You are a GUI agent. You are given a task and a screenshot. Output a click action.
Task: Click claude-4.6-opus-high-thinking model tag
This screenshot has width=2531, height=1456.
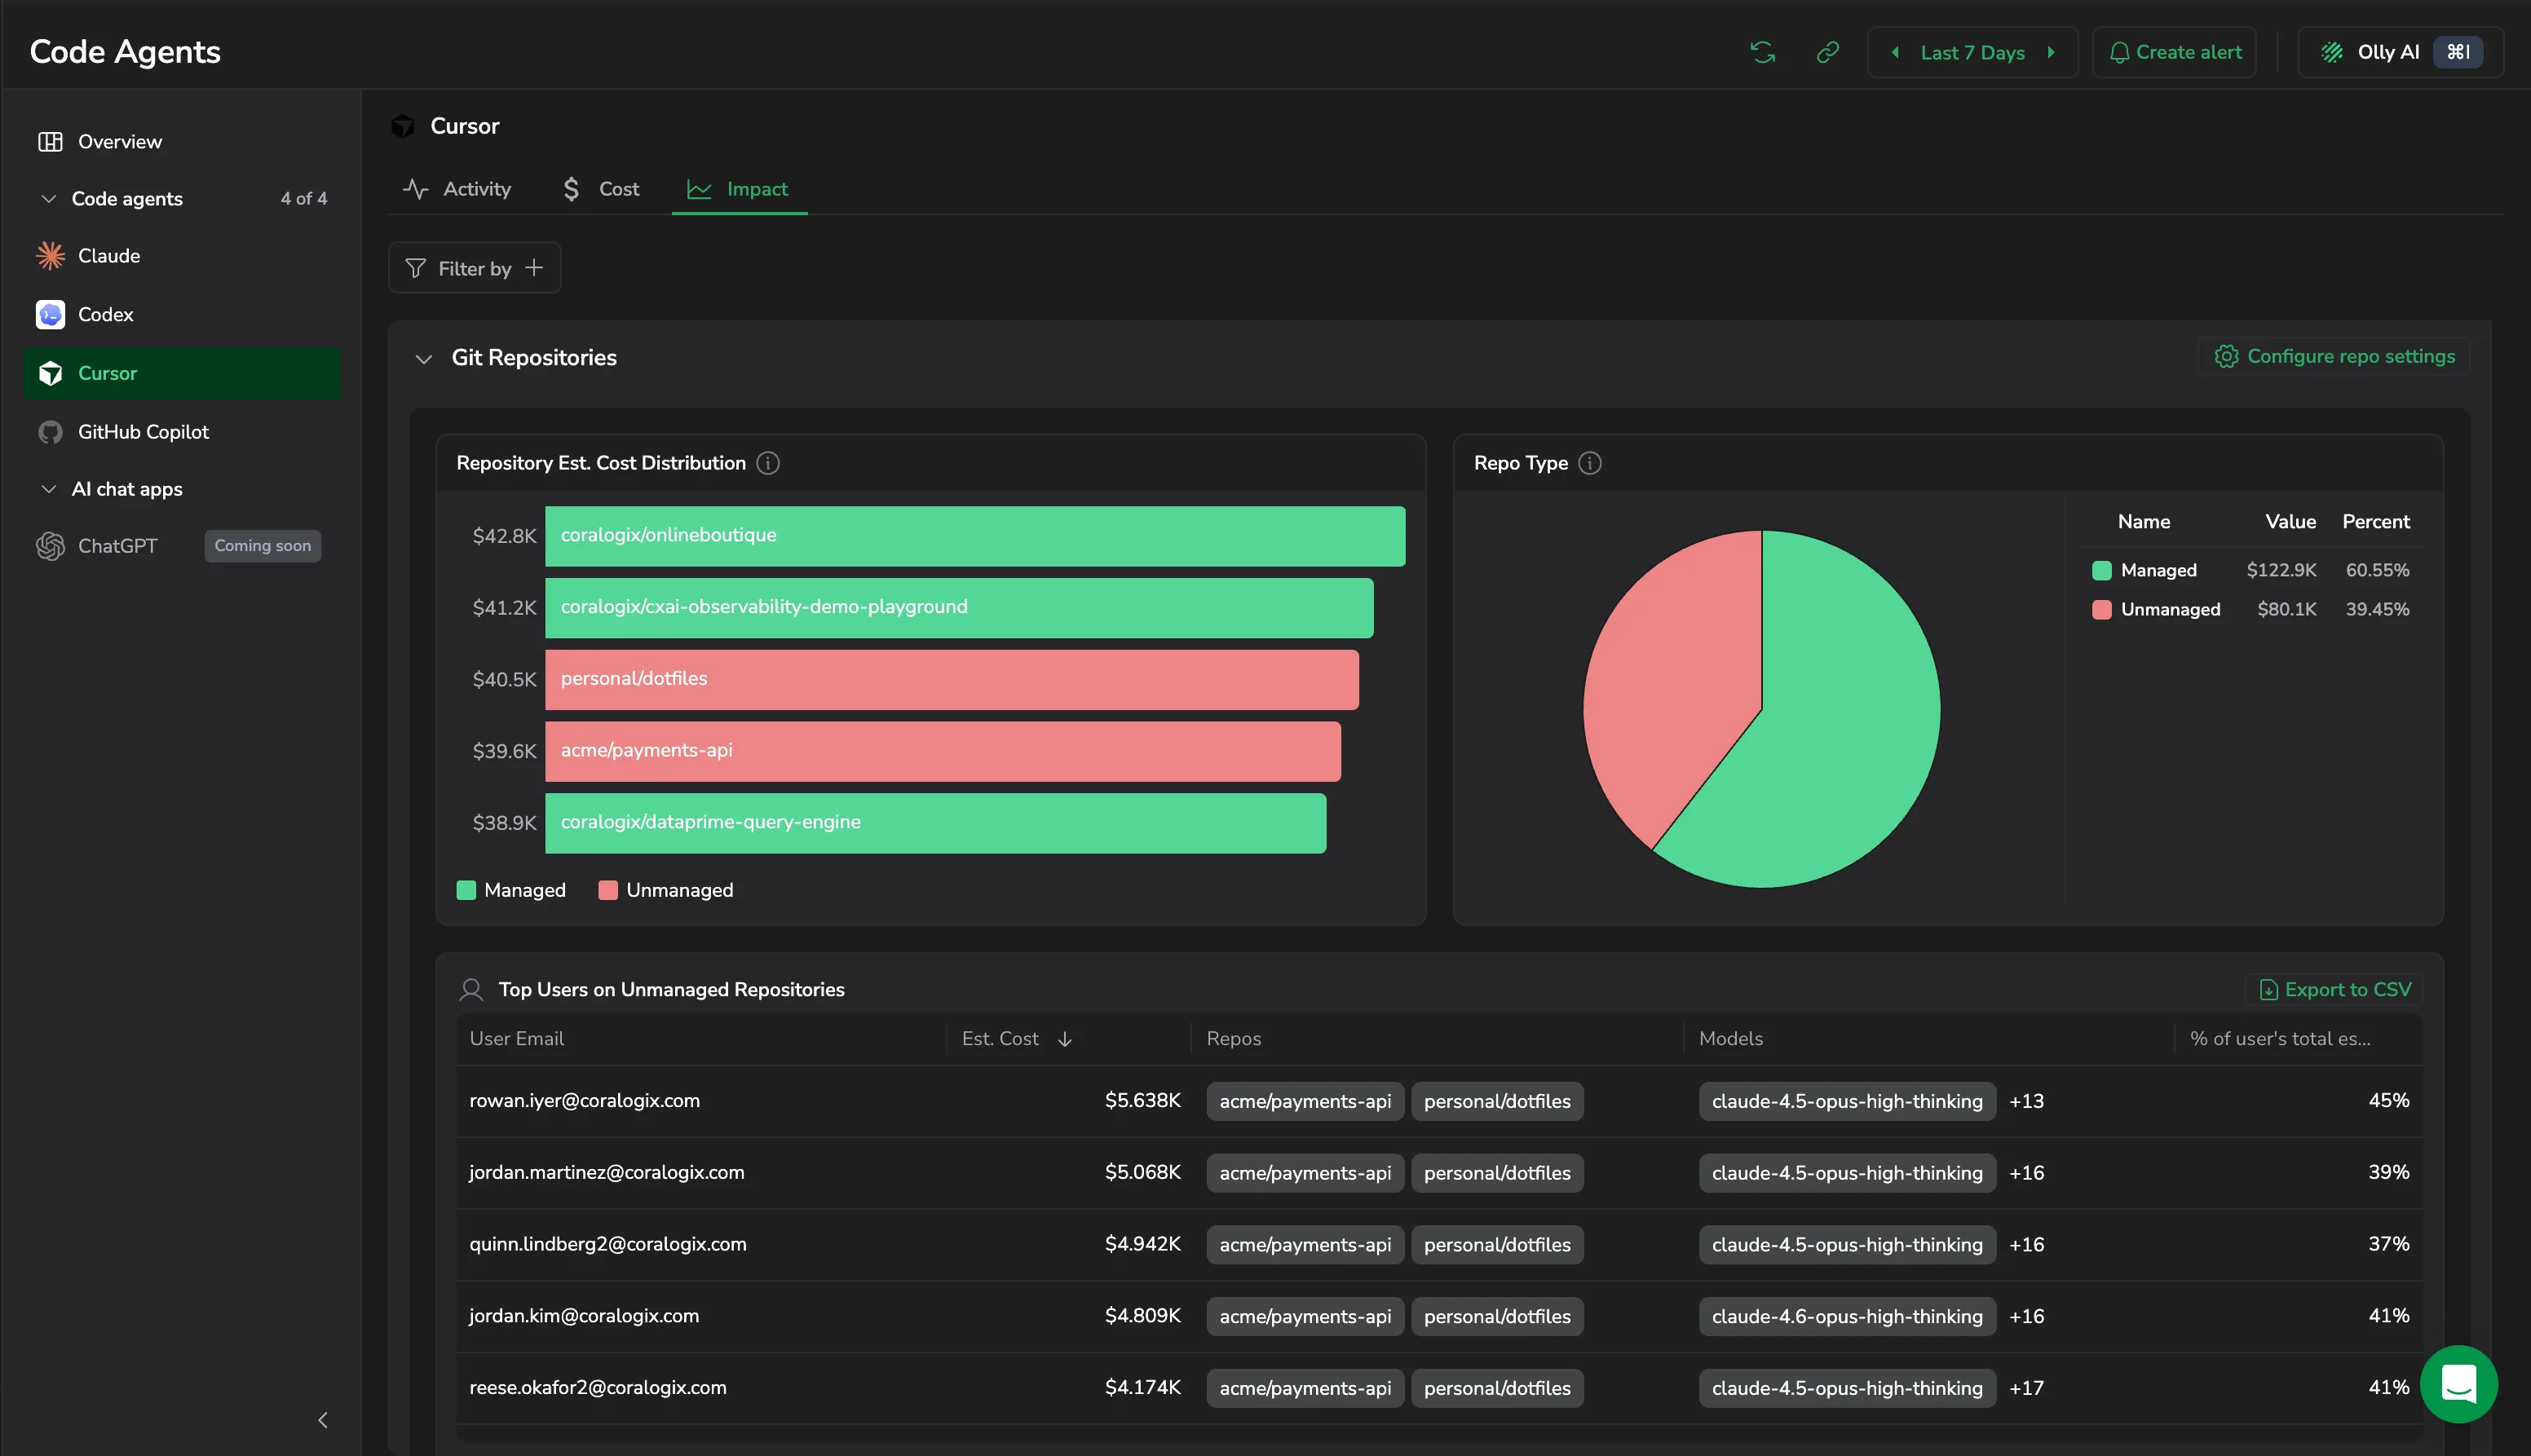pyautogui.click(x=1847, y=1317)
